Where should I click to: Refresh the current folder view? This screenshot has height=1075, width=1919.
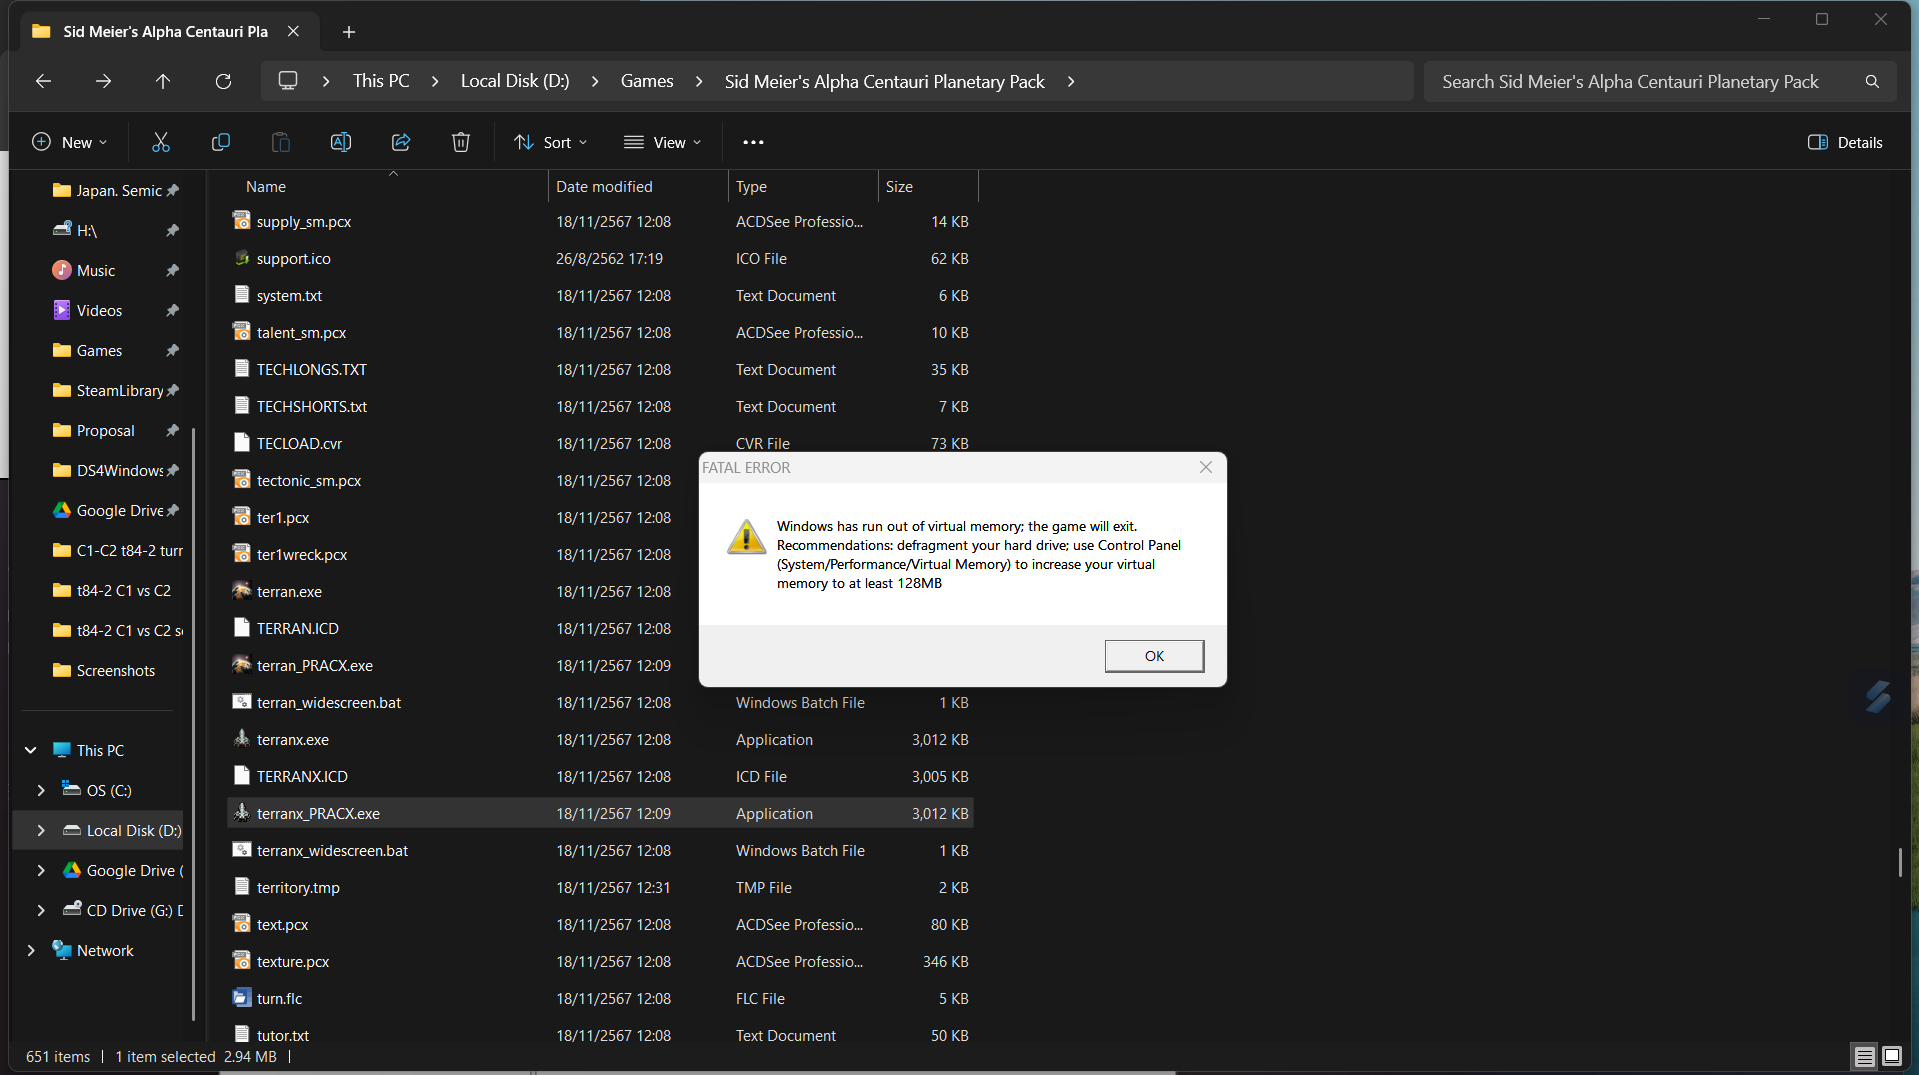223,81
